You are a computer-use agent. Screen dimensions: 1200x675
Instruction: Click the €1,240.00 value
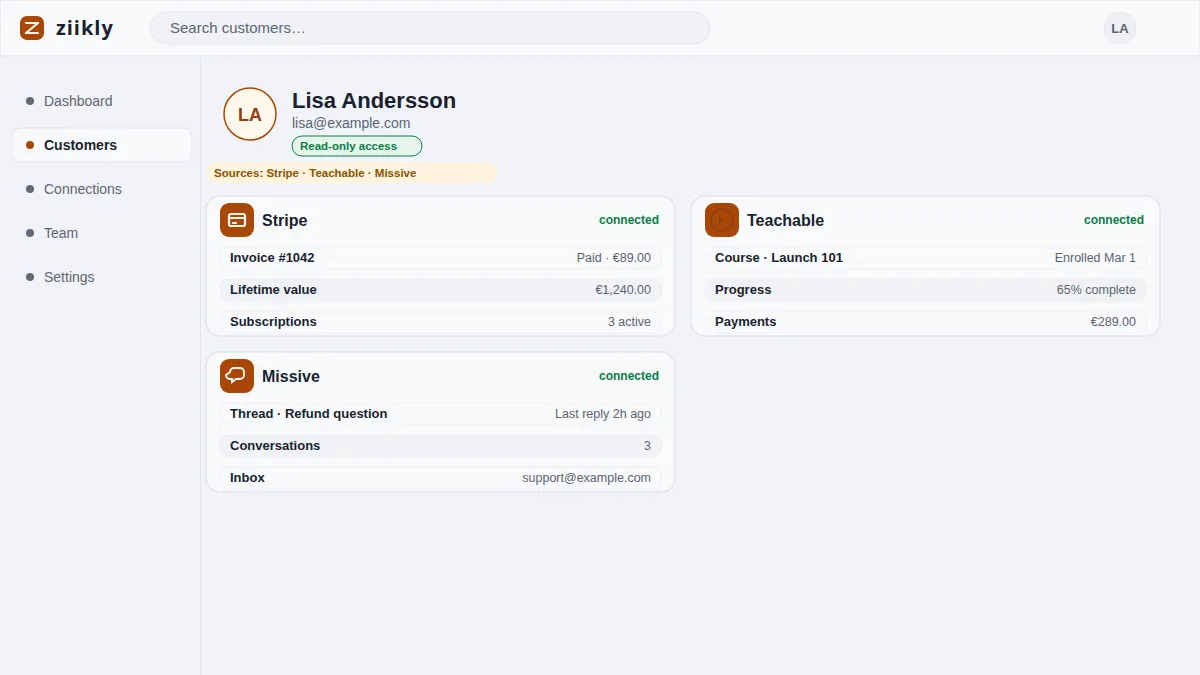(623, 290)
